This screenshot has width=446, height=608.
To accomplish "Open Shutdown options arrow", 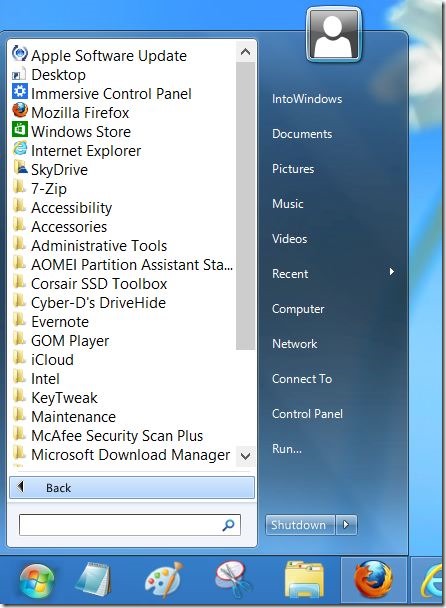I will pyautogui.click(x=346, y=525).
